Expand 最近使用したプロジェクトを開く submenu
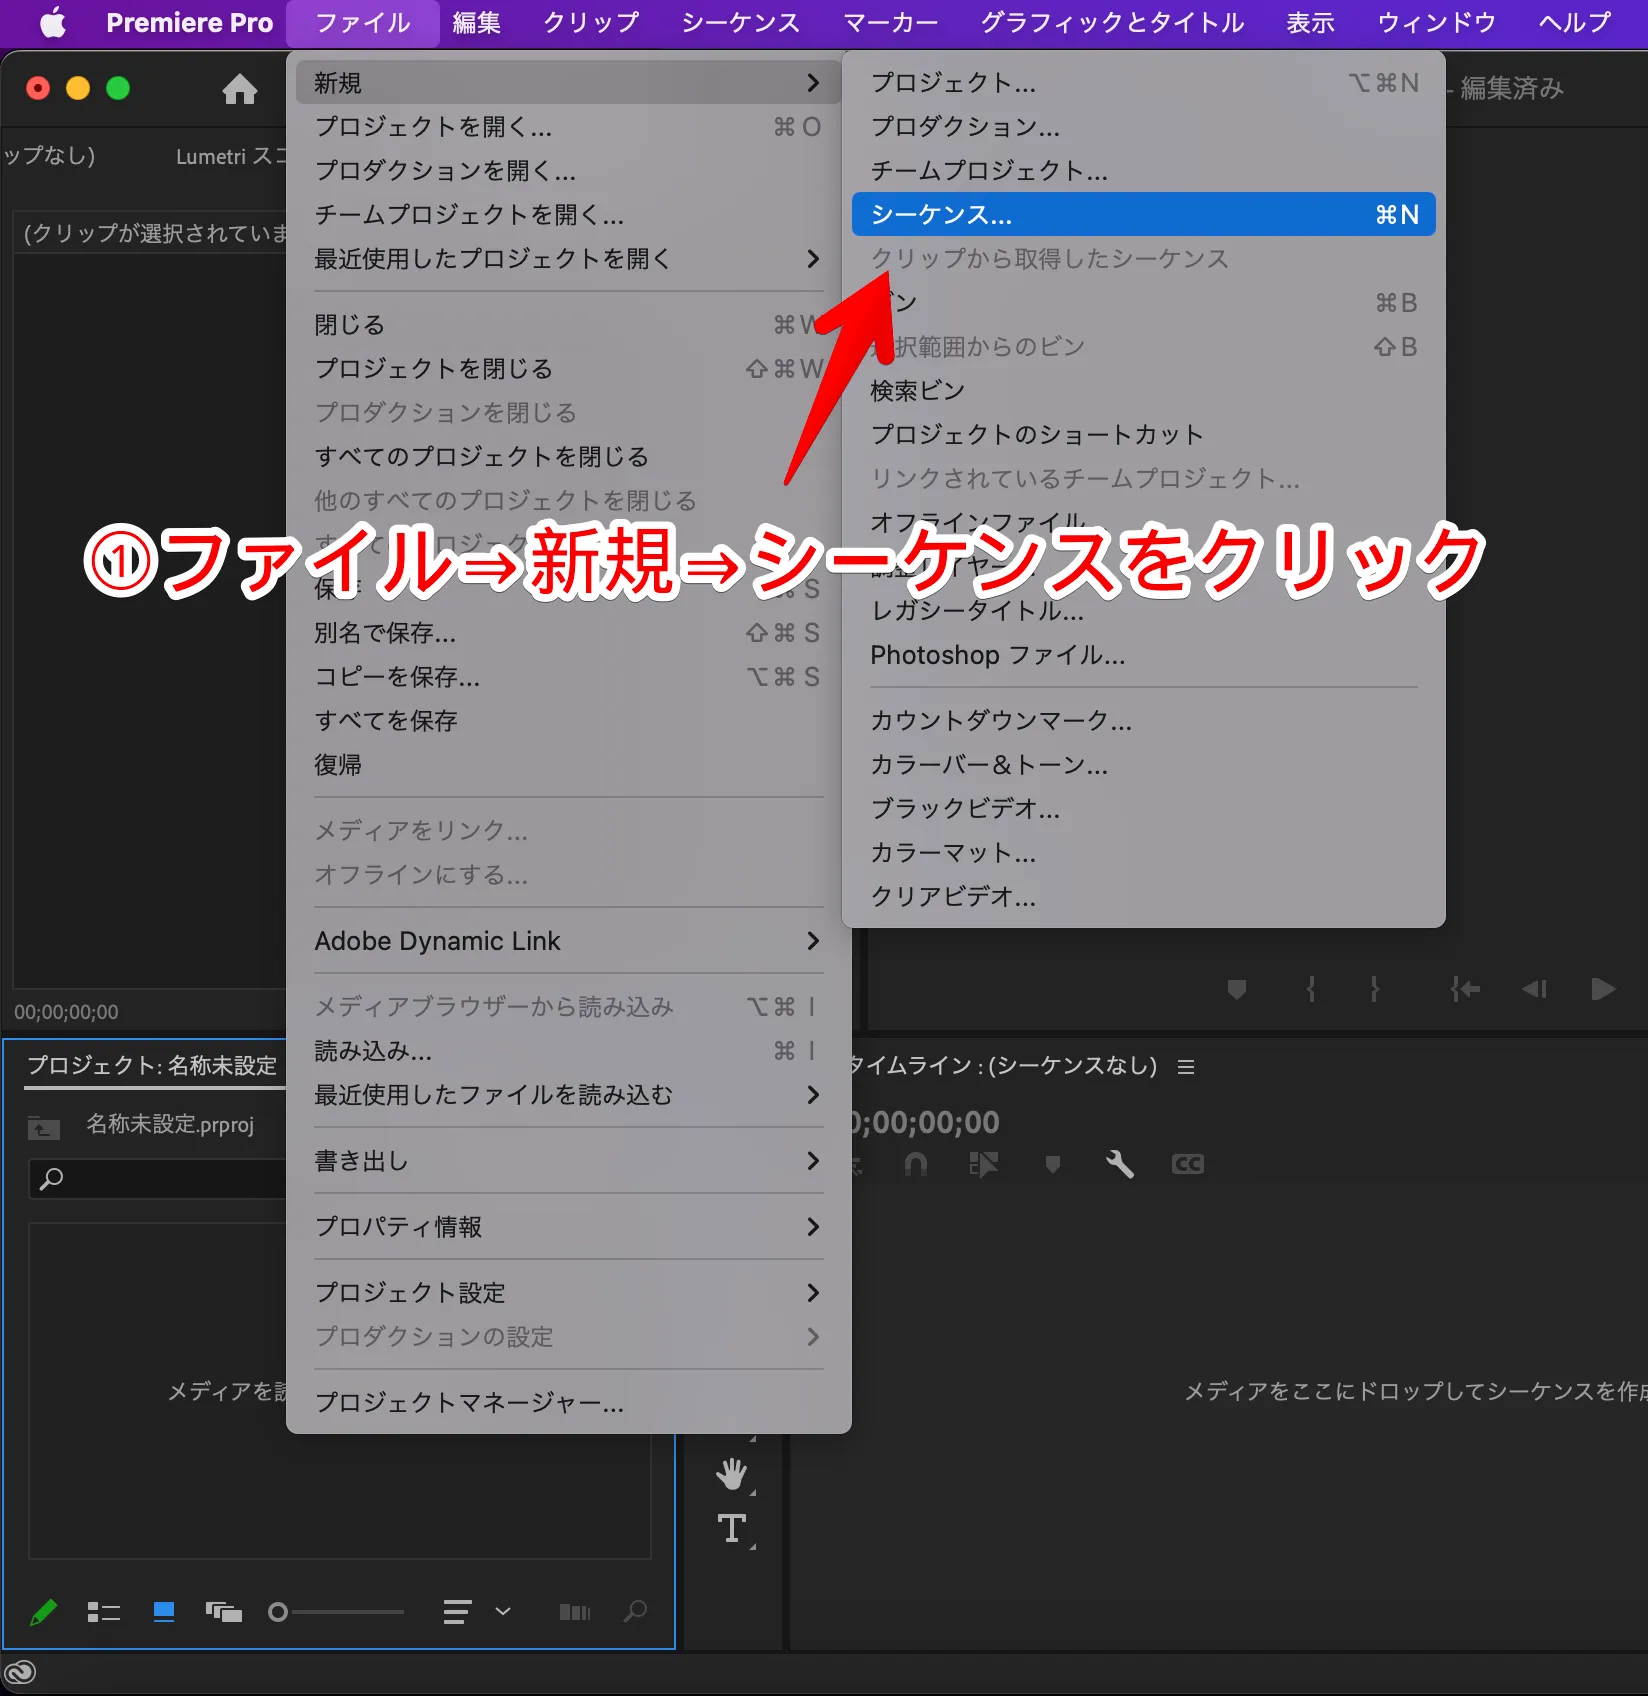This screenshot has height=1696, width=1648. (568, 258)
